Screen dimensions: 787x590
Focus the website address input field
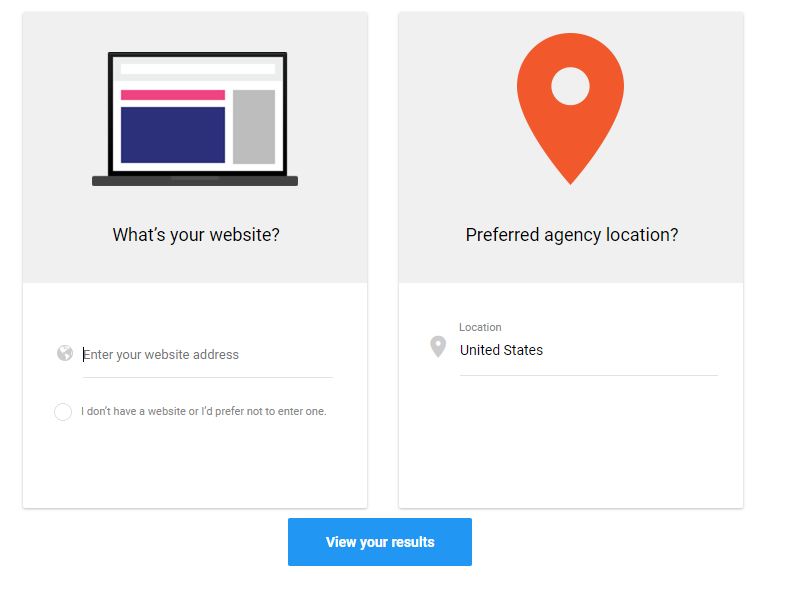tap(208, 355)
